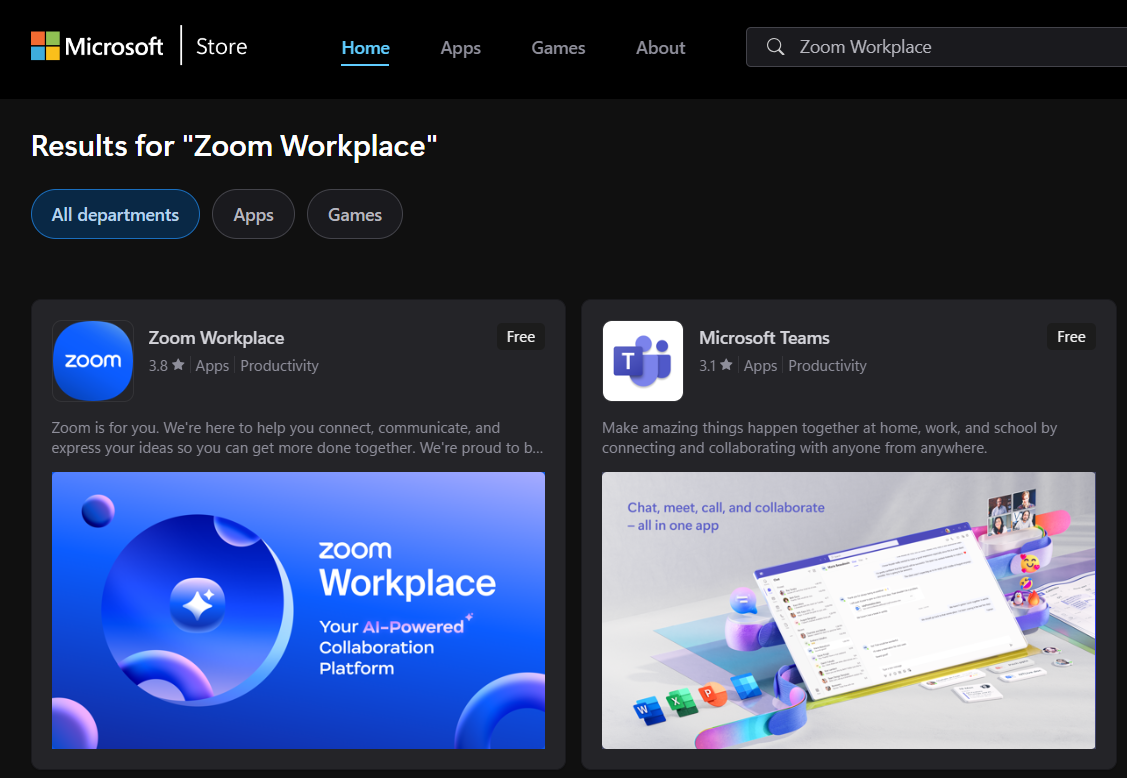Image resolution: width=1127 pixels, height=778 pixels.
Task: Open the Zoom Workplace app icon
Action: coord(93,361)
